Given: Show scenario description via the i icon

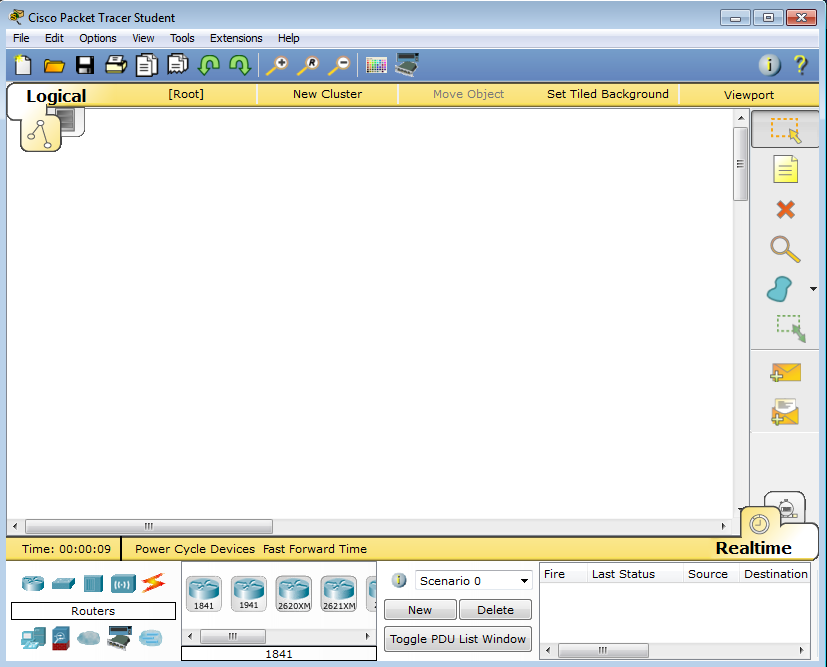Looking at the screenshot, I should pyautogui.click(x=399, y=580).
